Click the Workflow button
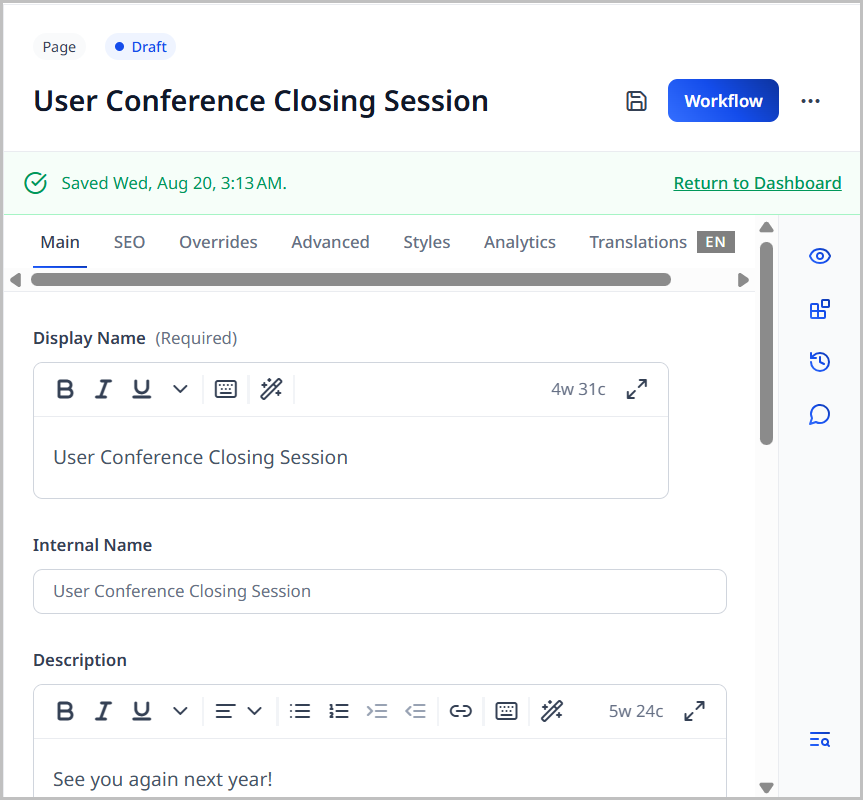The width and height of the screenshot is (863, 800). click(723, 100)
